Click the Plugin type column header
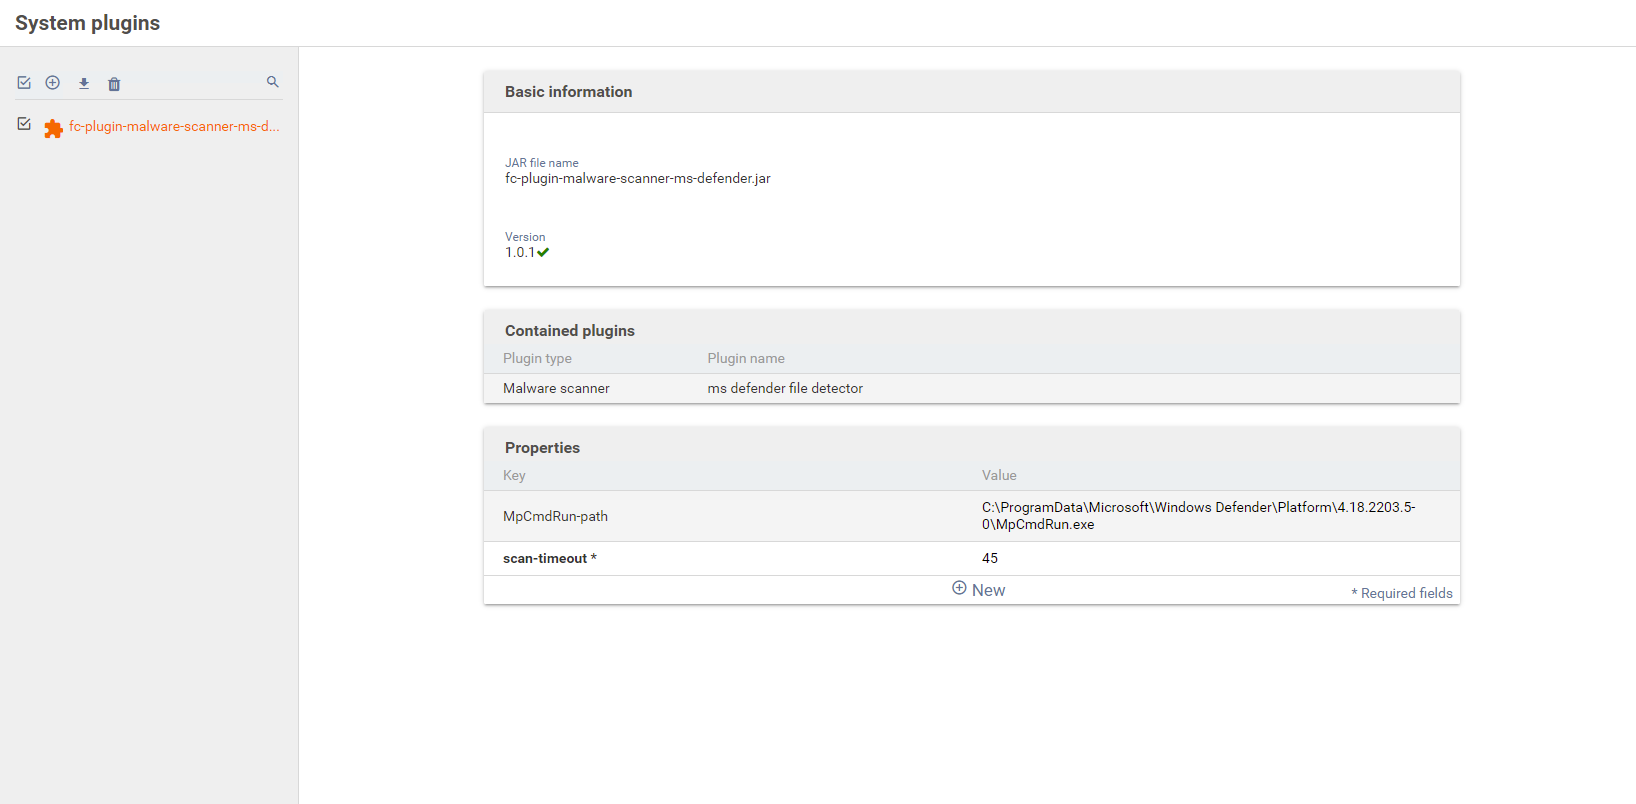Image resolution: width=1636 pixels, height=804 pixels. (x=537, y=358)
